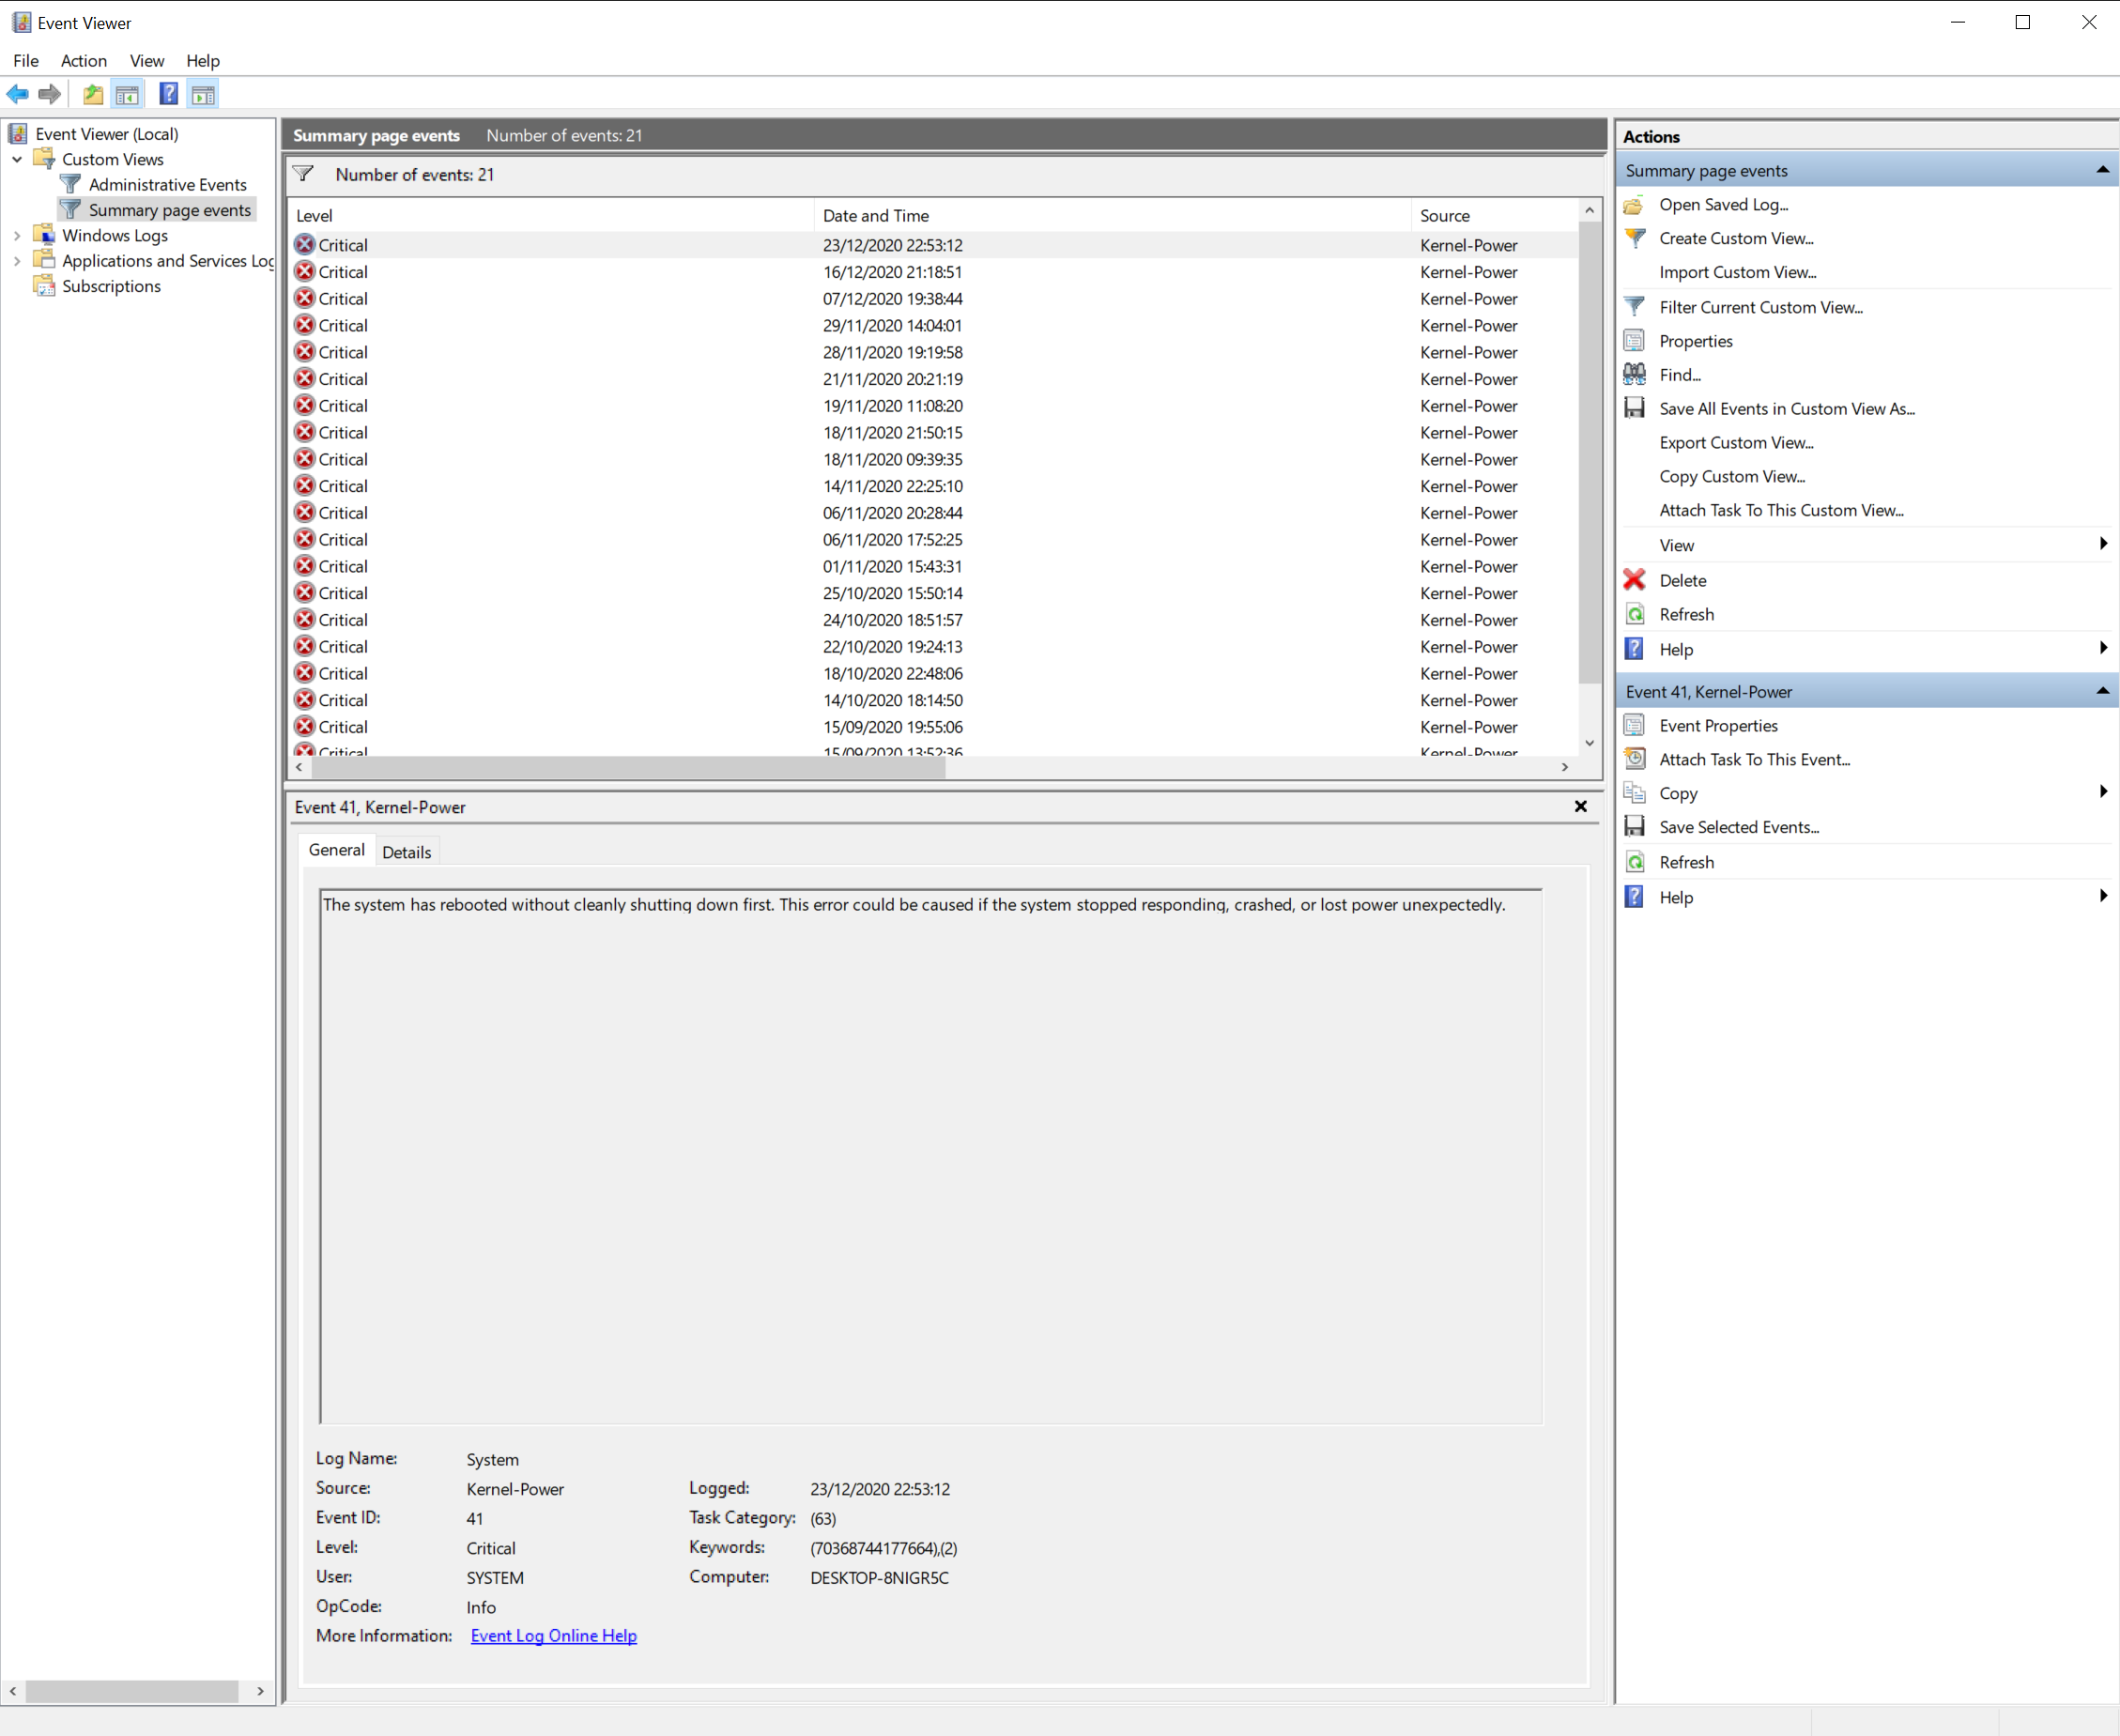Toggle the Show/Hide Action Pane toolbar icon
This screenshot has height=1736, width=2120.
point(203,95)
